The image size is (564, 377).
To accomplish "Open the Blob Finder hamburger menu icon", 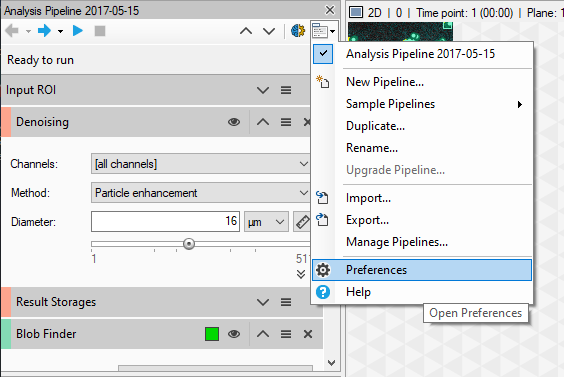I will [x=286, y=334].
